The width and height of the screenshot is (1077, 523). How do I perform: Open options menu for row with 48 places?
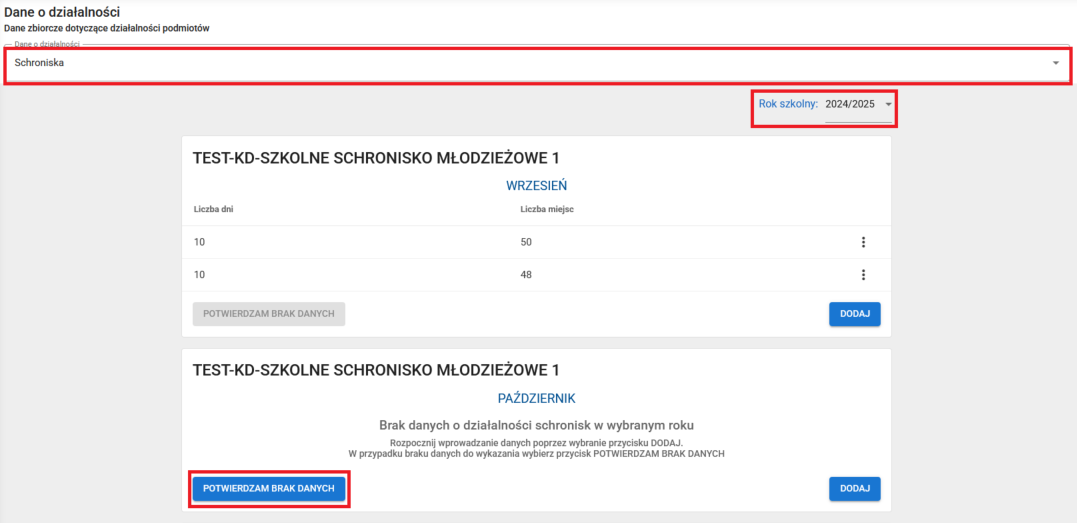pyautogui.click(x=863, y=275)
